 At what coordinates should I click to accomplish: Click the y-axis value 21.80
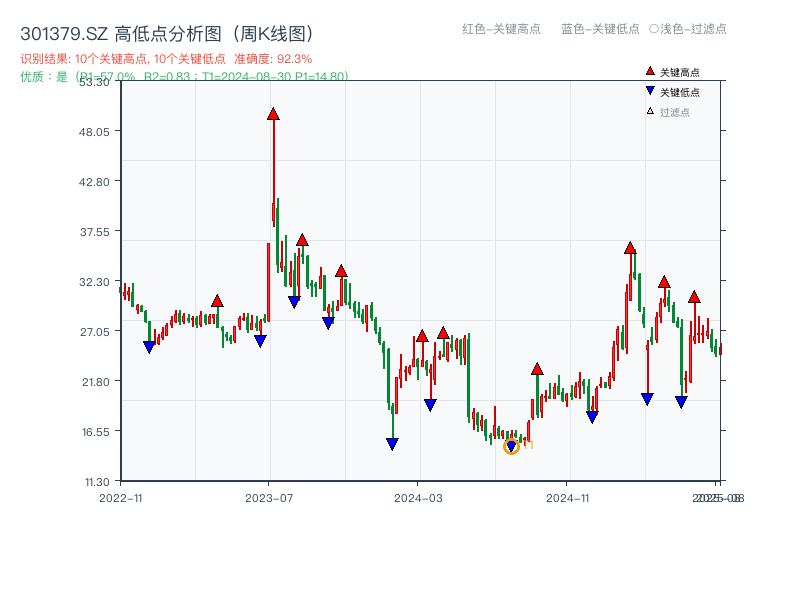pos(95,382)
